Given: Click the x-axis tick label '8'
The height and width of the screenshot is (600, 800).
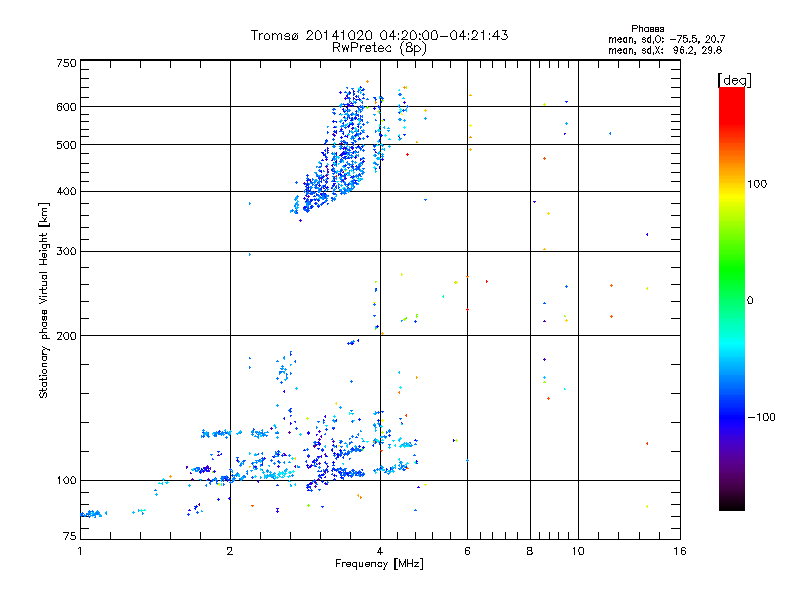Looking at the screenshot, I should click(530, 551).
